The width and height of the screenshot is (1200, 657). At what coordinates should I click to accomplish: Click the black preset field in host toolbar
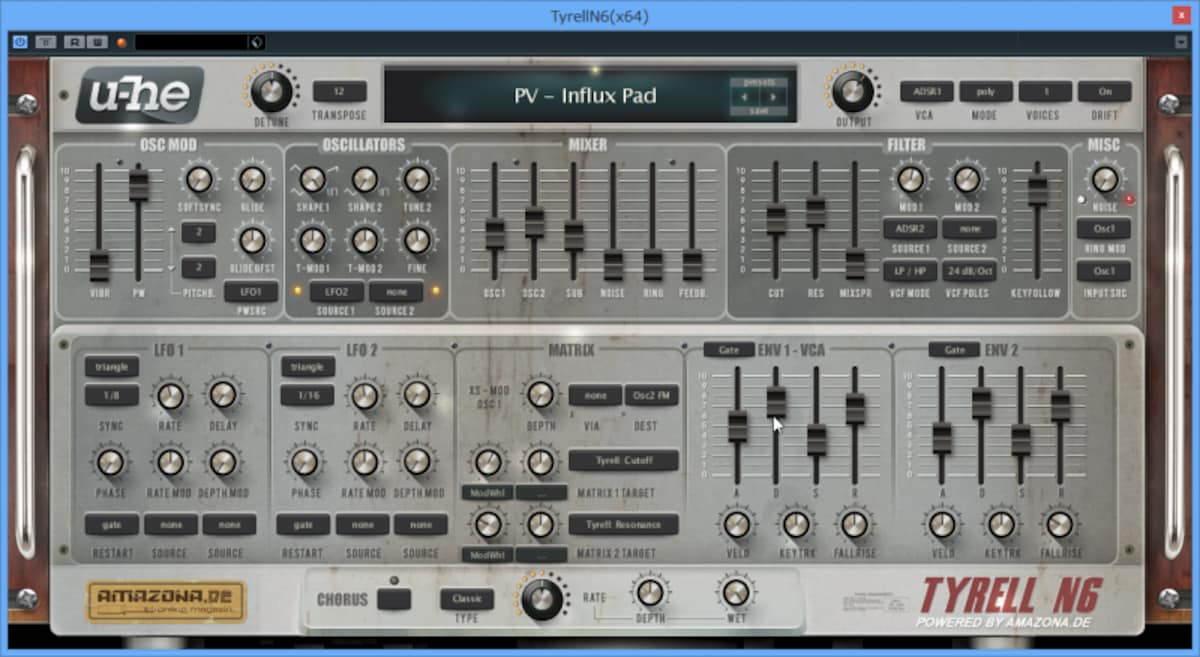[191, 42]
